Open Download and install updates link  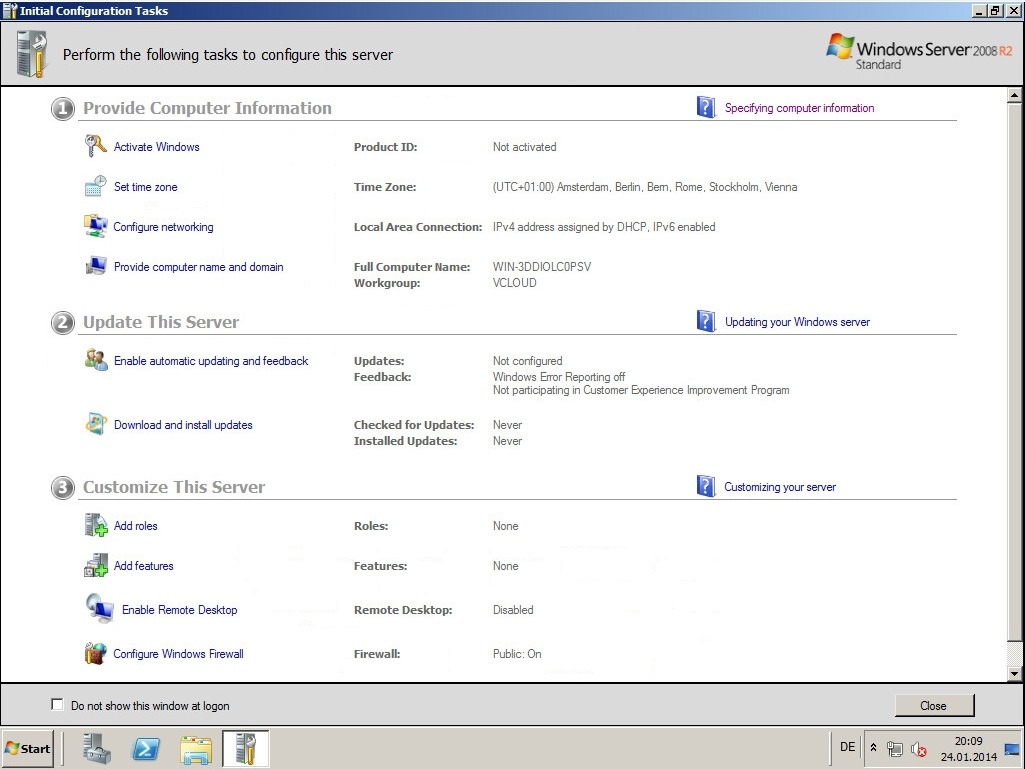point(183,425)
